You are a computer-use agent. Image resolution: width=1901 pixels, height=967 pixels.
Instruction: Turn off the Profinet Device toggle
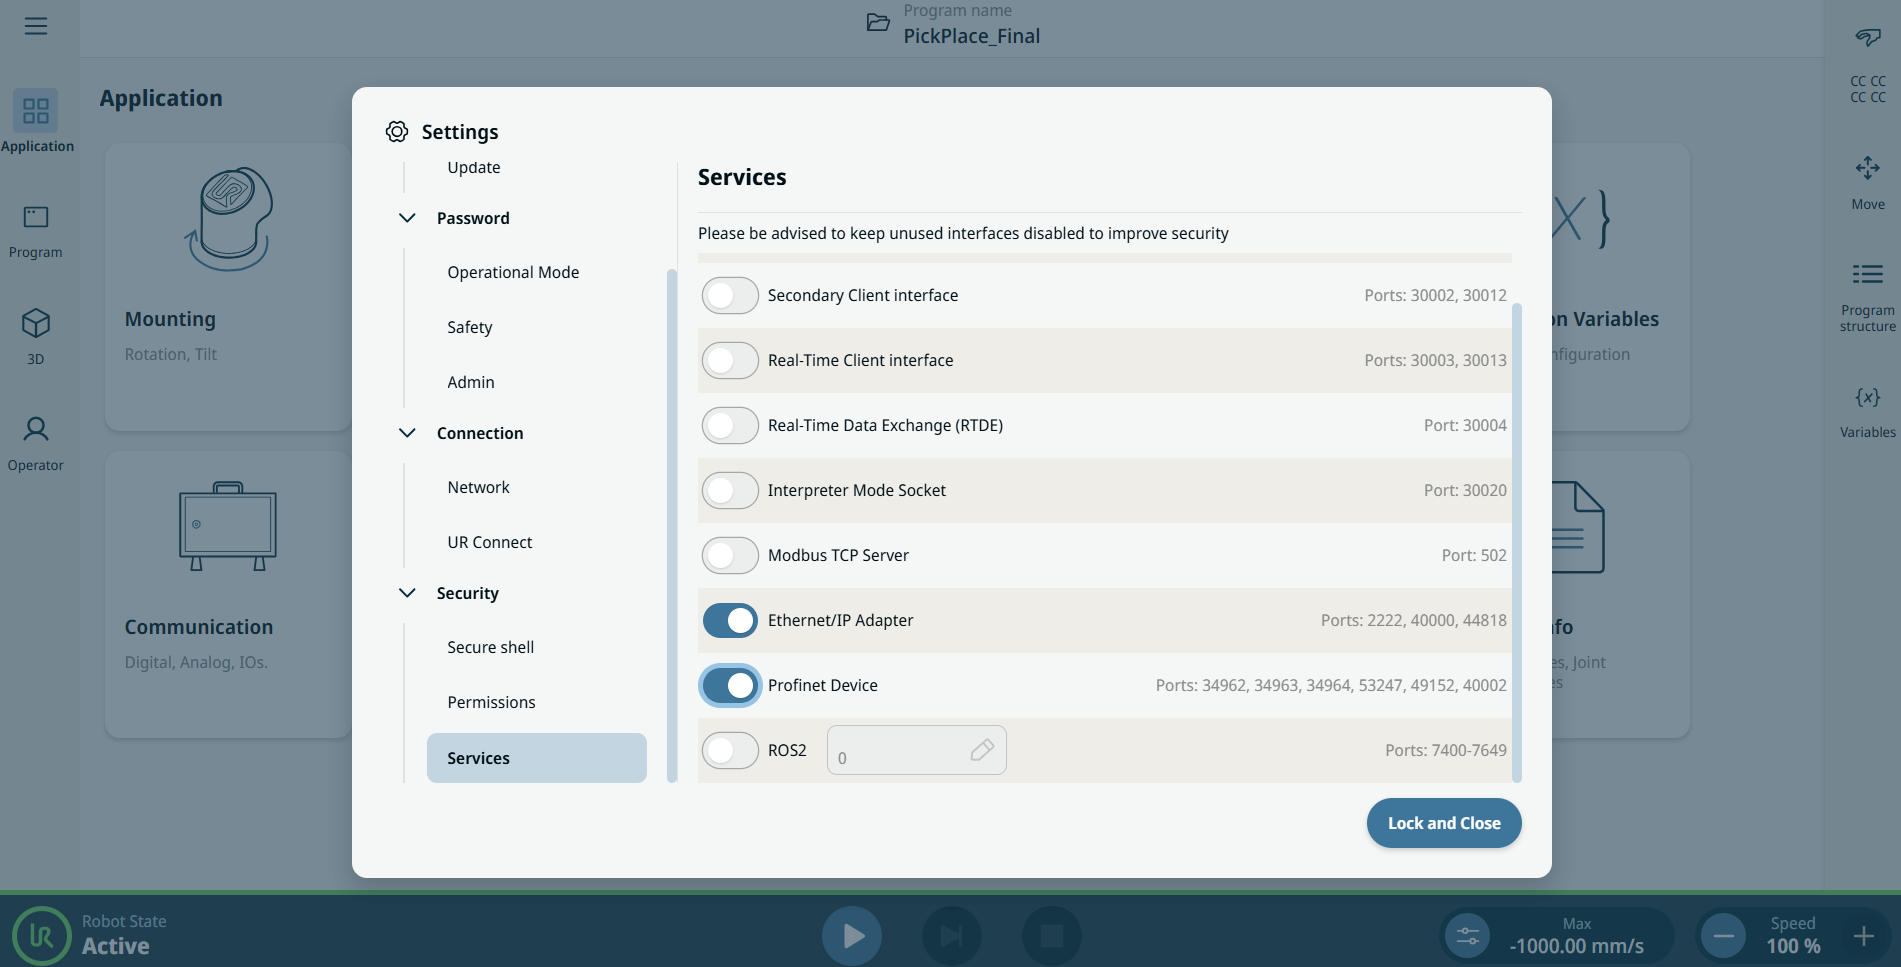[x=730, y=686]
